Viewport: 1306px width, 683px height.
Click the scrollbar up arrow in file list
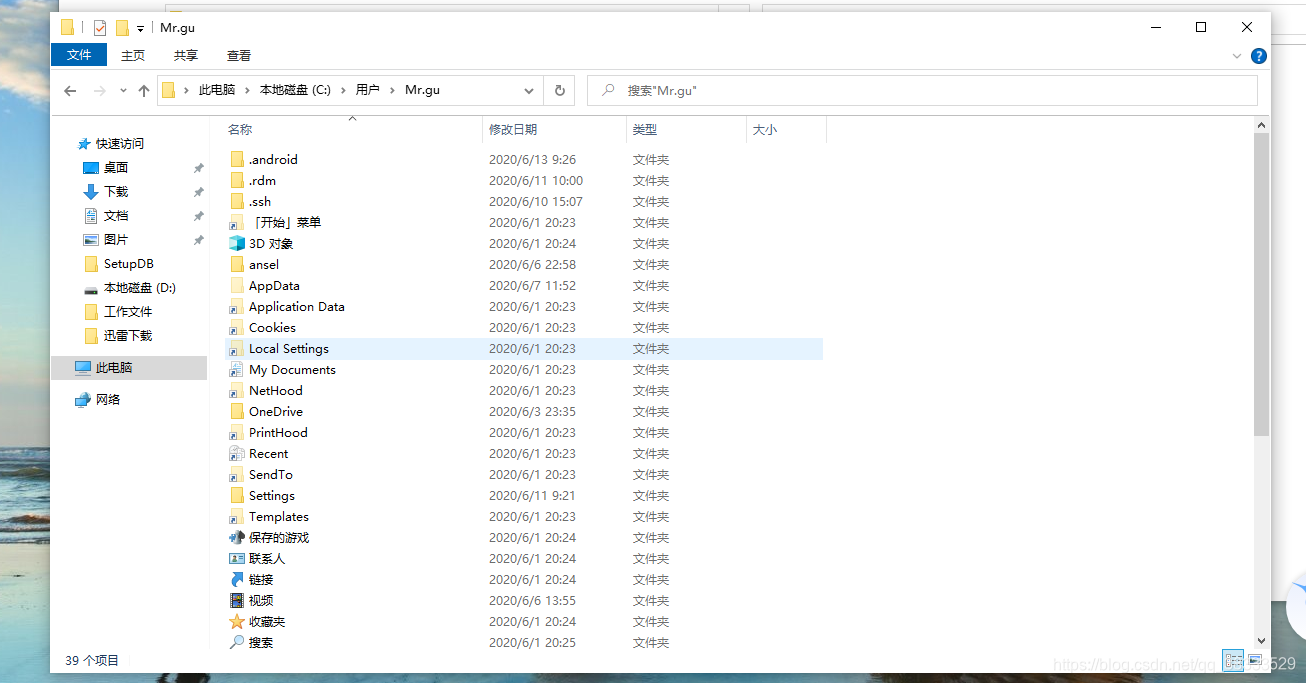(1262, 125)
